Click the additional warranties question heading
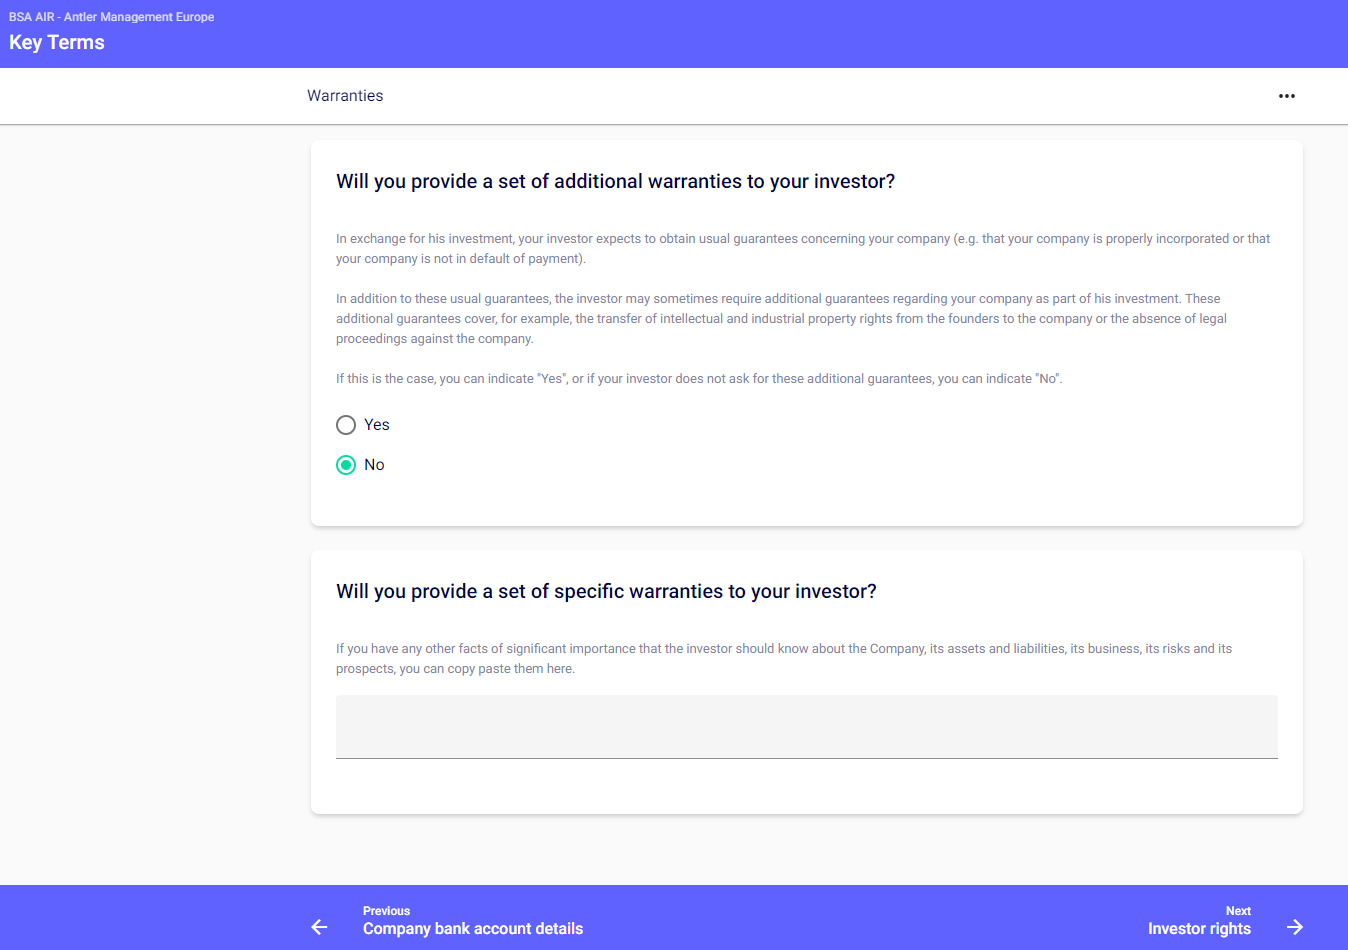The height and width of the screenshot is (950, 1348). (615, 181)
